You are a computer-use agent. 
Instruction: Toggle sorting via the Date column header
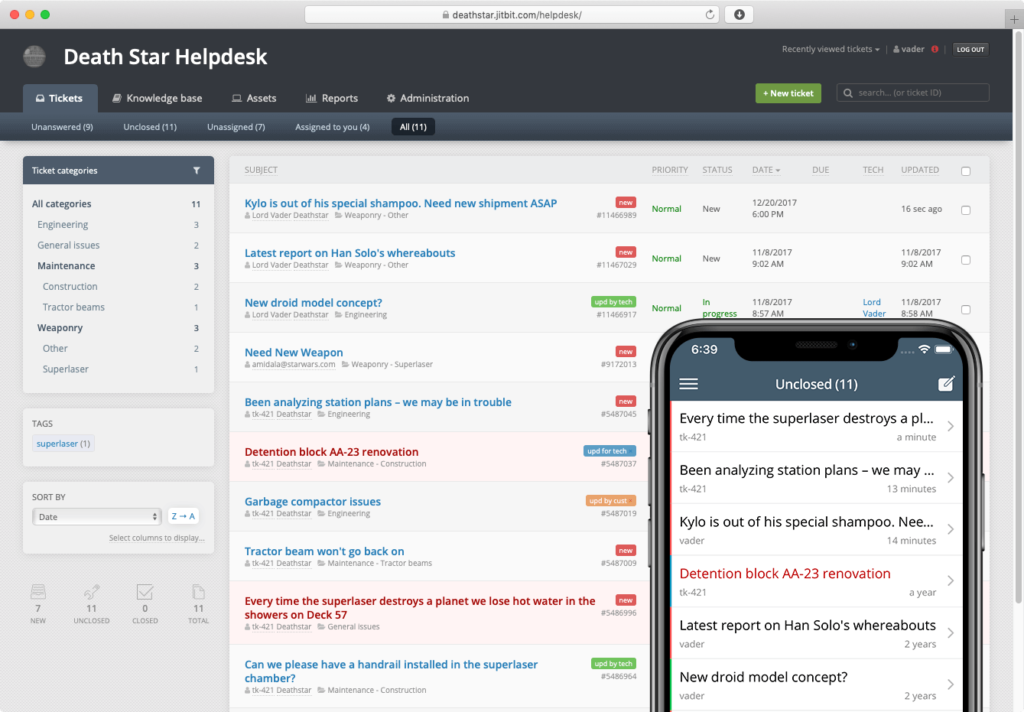point(766,170)
